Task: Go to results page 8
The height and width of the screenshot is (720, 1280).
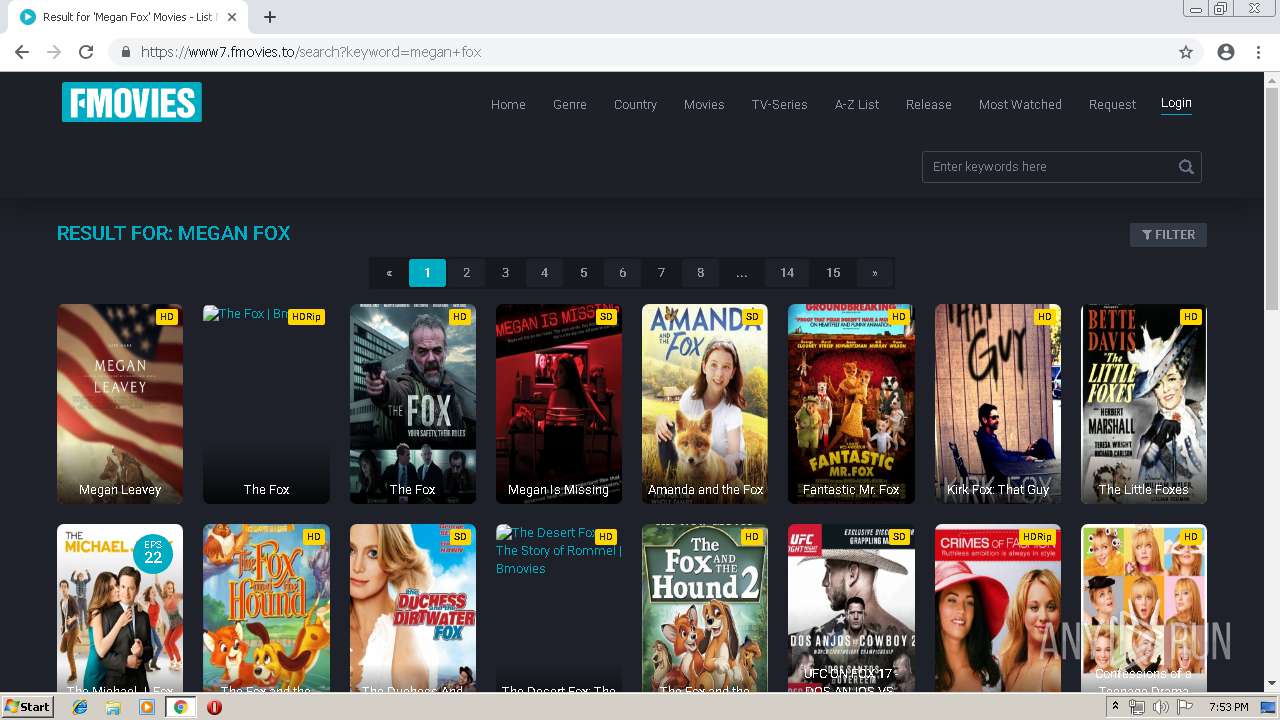Action: click(700, 273)
